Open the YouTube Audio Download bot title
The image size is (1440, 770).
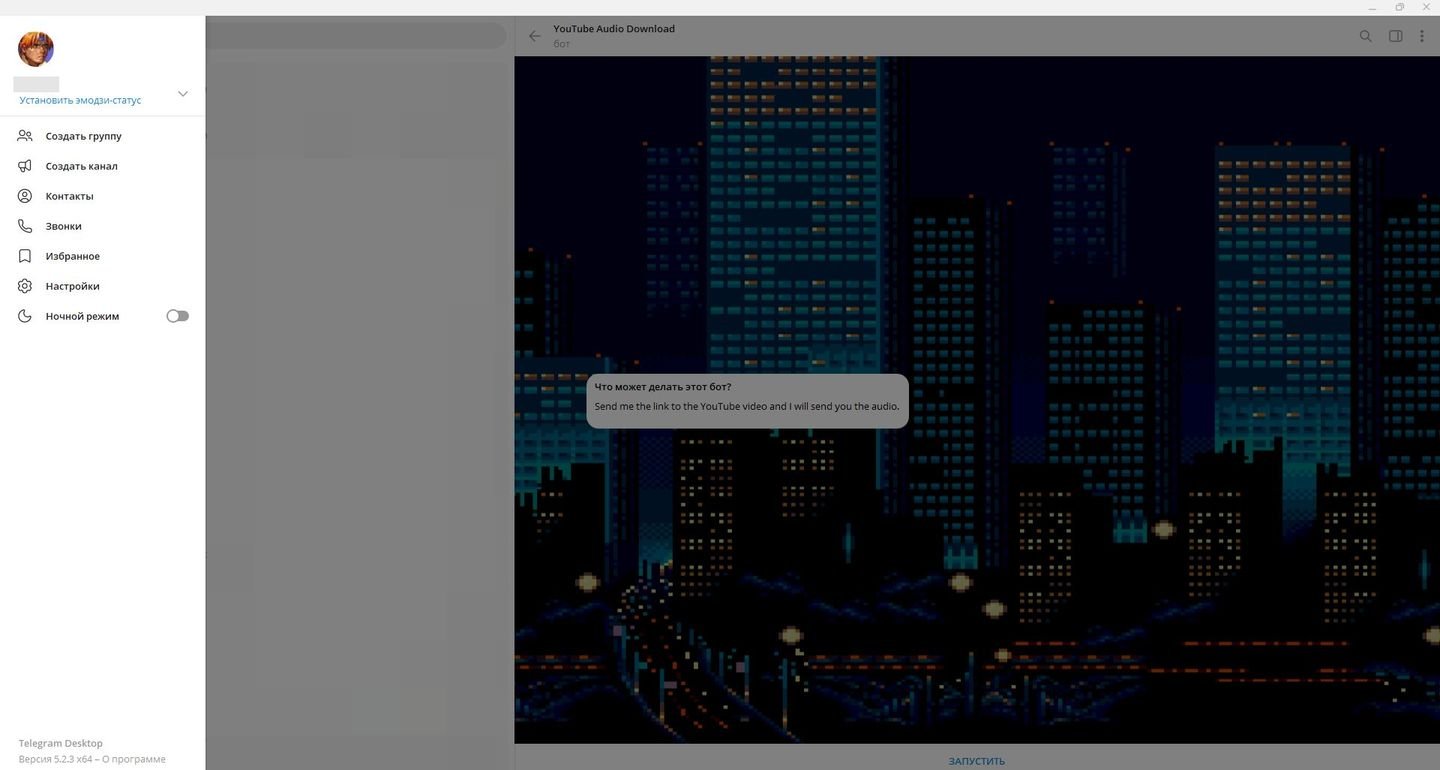(x=614, y=29)
